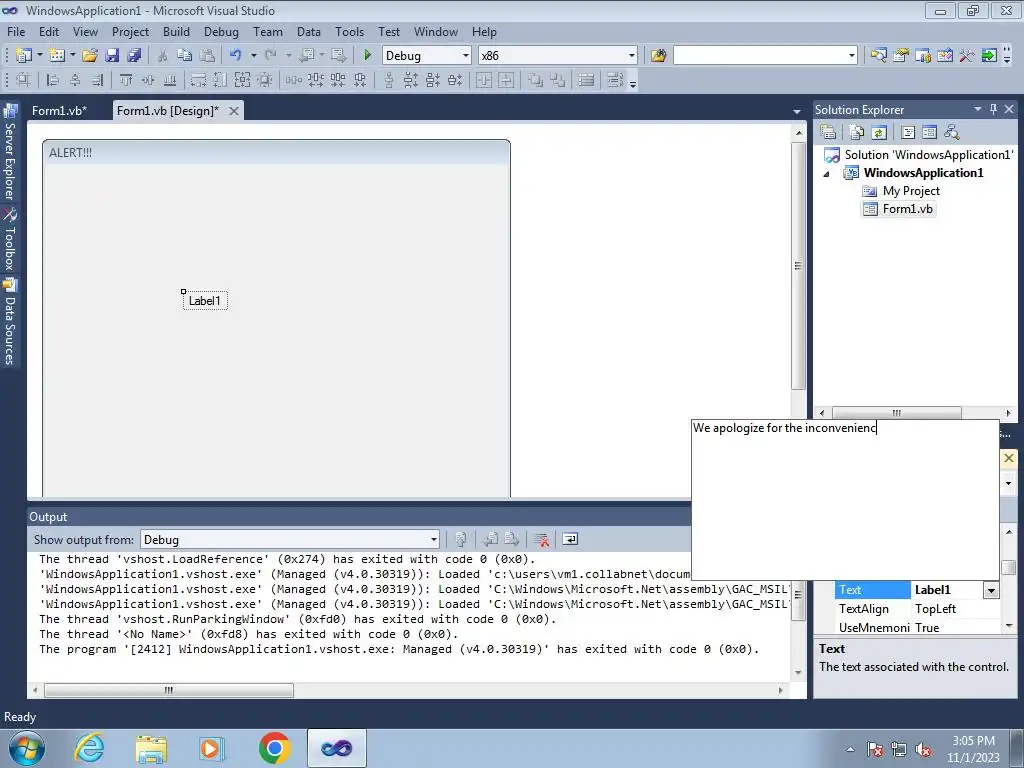1024x768 pixels.
Task: Select the Label1 control on the form
Action: 205,300
